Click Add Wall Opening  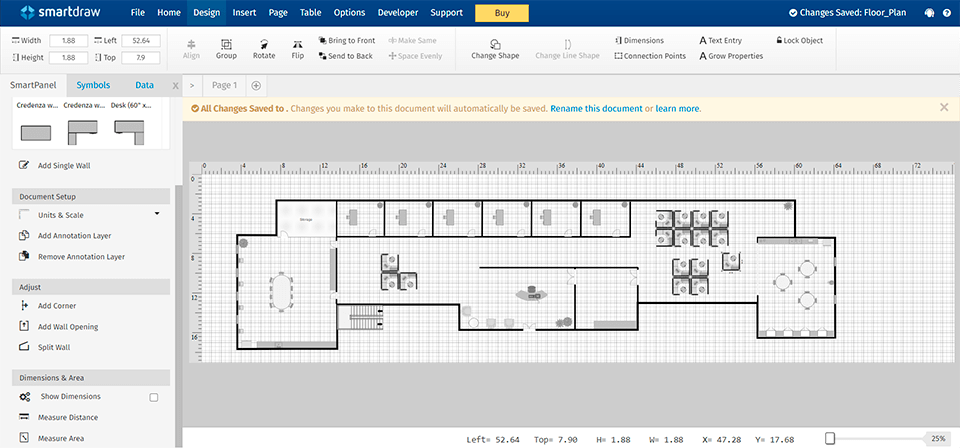click(x=58, y=326)
